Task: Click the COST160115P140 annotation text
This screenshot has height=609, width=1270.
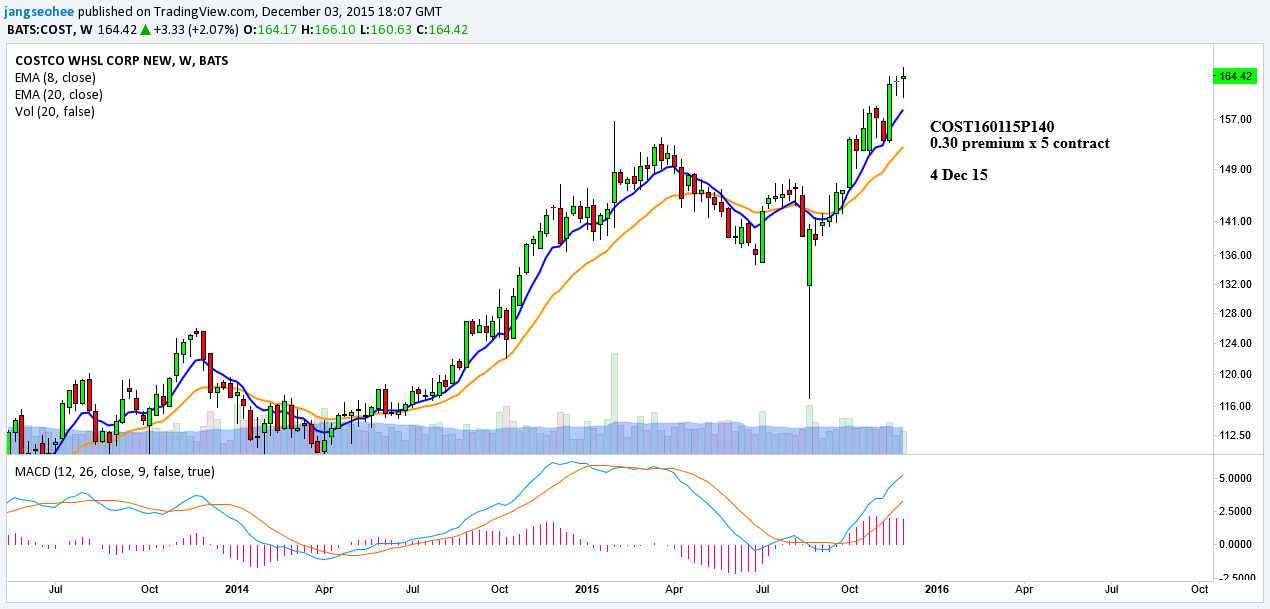Action: tap(992, 127)
